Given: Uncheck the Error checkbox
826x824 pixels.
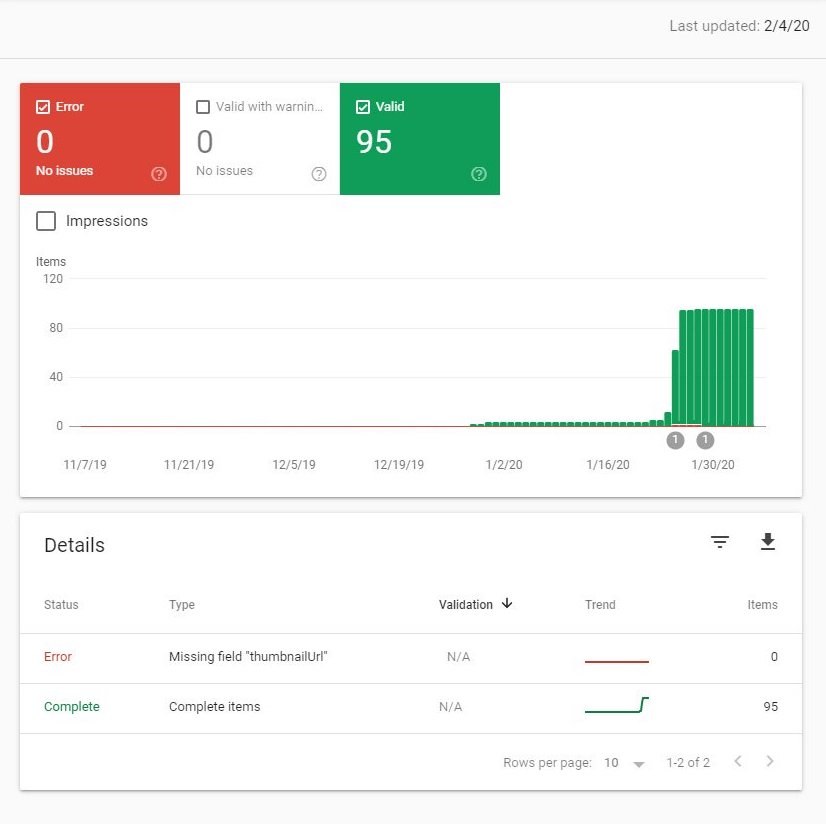Looking at the screenshot, I should click(x=43, y=107).
